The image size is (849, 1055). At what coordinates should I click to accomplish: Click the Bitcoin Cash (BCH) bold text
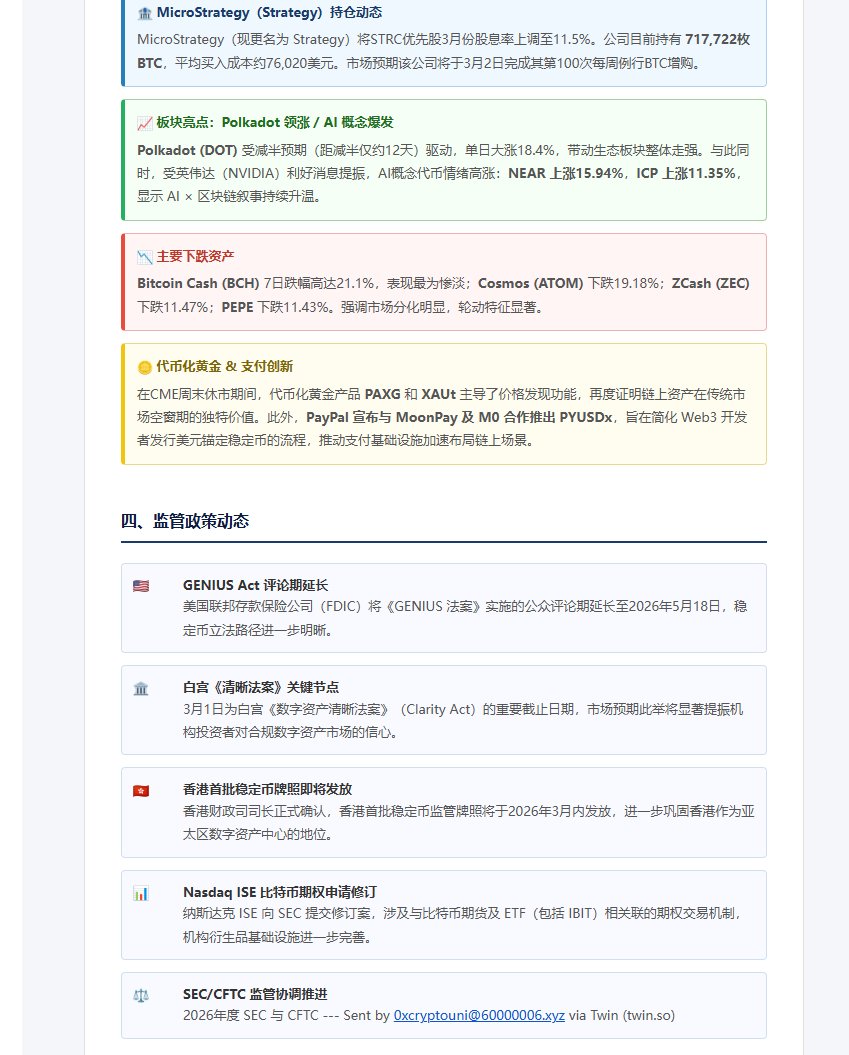pos(198,283)
